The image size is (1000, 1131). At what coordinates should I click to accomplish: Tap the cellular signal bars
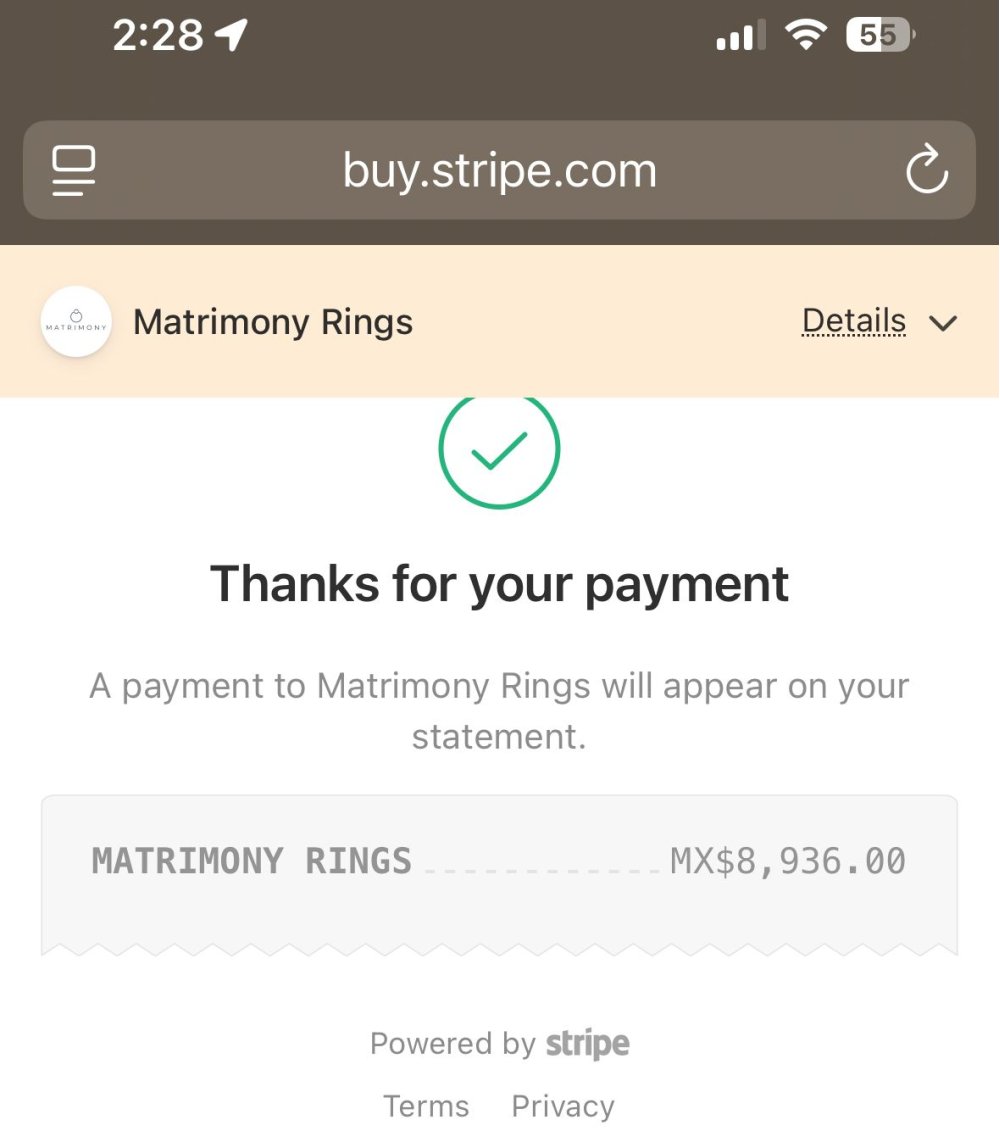[x=740, y=37]
